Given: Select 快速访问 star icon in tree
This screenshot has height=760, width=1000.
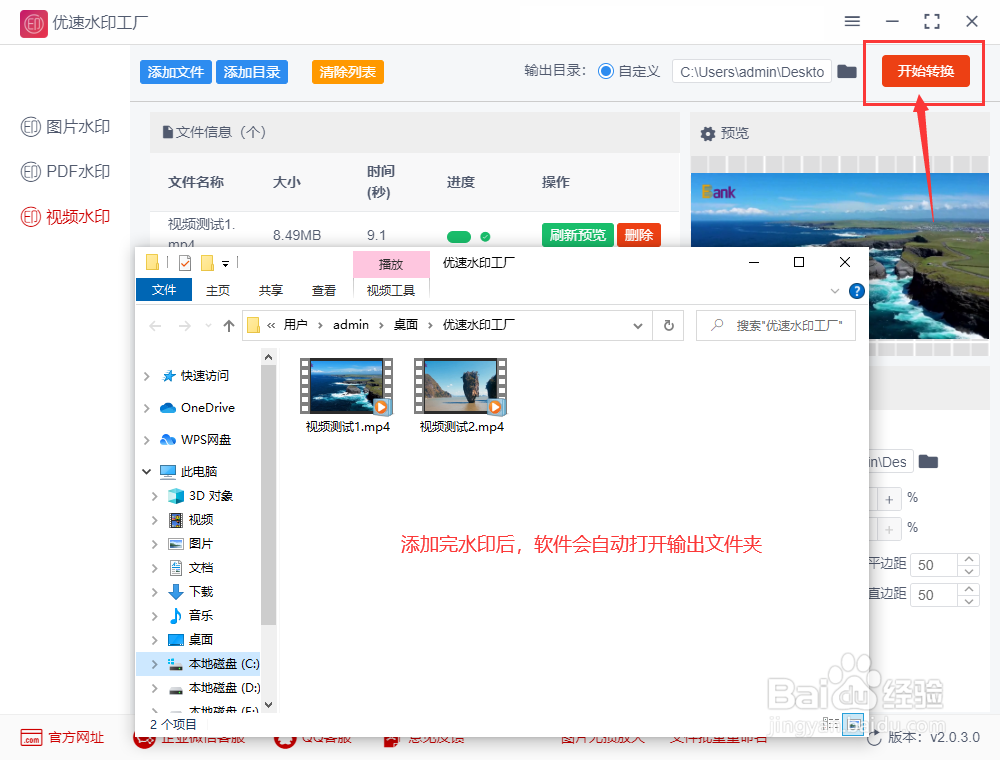Looking at the screenshot, I should click(x=168, y=376).
